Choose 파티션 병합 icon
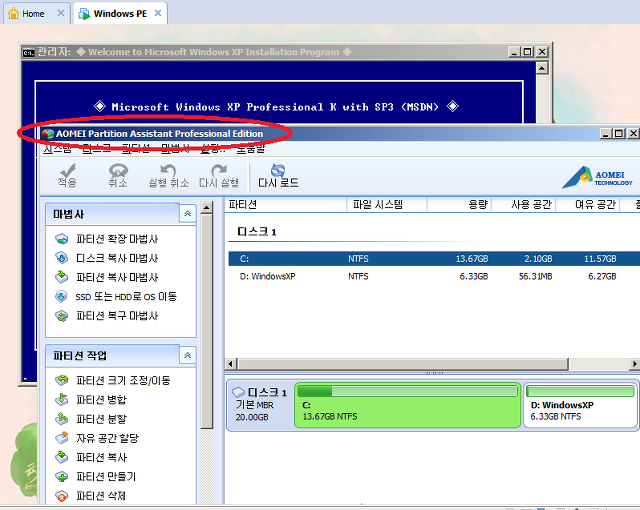Viewport: 640px width, 510px height. click(x=62, y=399)
